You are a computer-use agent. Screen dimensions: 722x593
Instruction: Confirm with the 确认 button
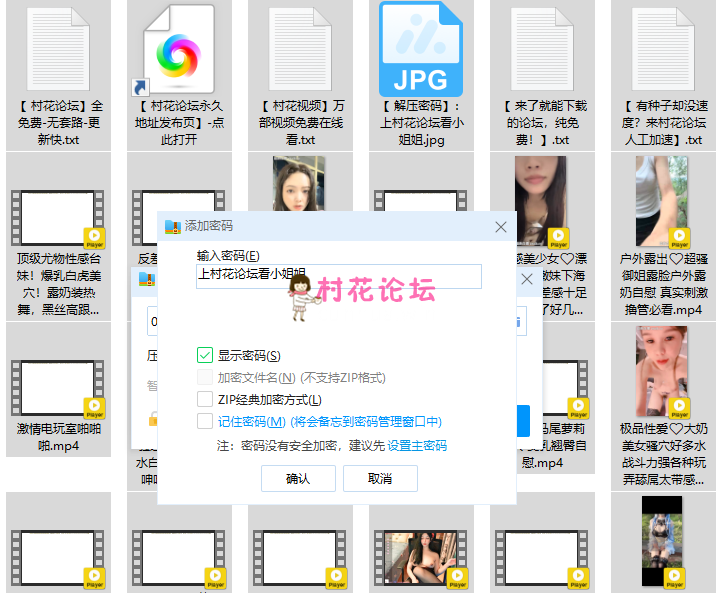point(298,478)
